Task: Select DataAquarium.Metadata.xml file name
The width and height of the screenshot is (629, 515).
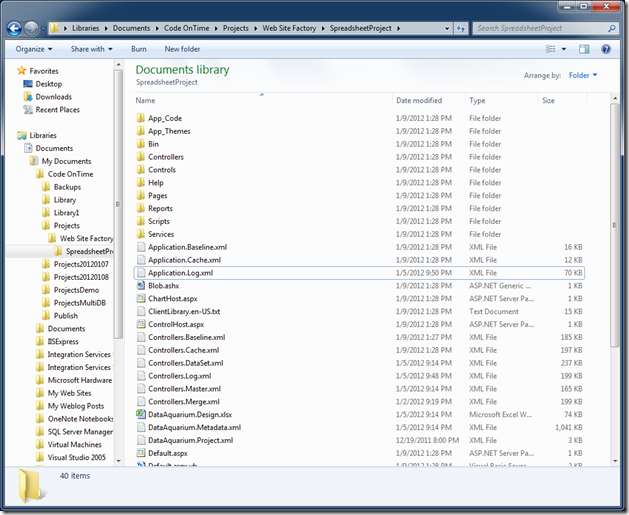Action: (x=195, y=427)
